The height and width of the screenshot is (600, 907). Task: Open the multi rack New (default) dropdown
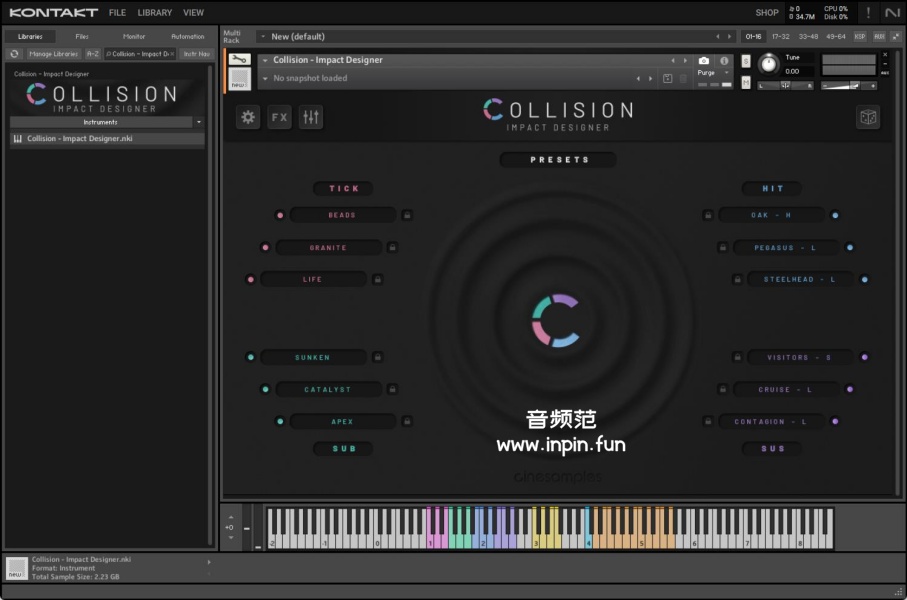pyautogui.click(x=263, y=37)
